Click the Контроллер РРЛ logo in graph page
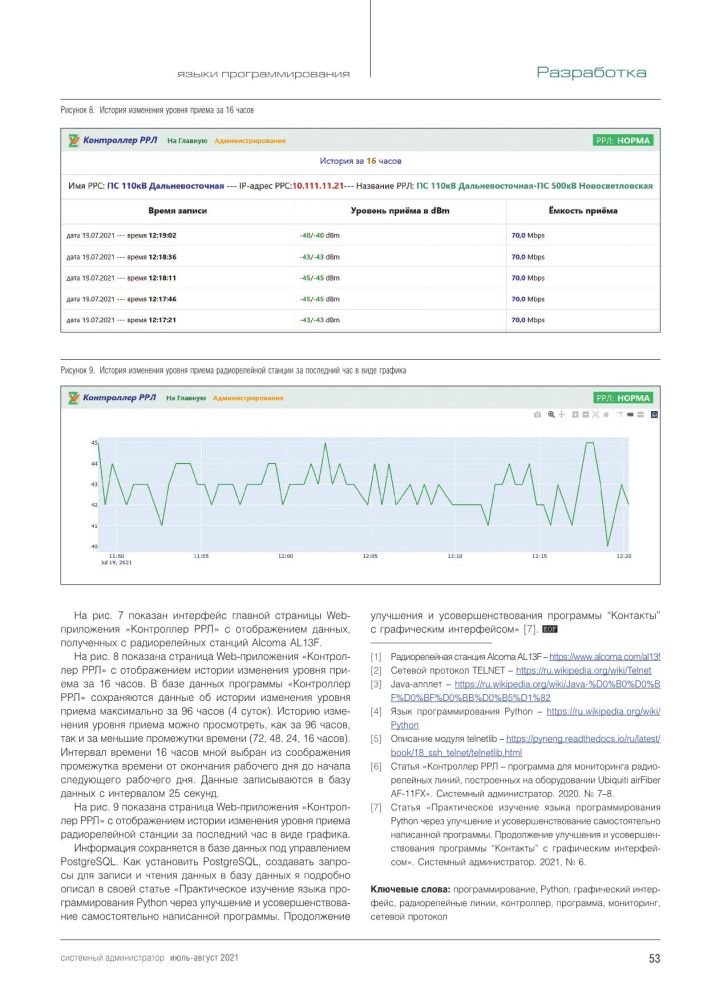This screenshot has height=1000, width=708. (x=112, y=398)
